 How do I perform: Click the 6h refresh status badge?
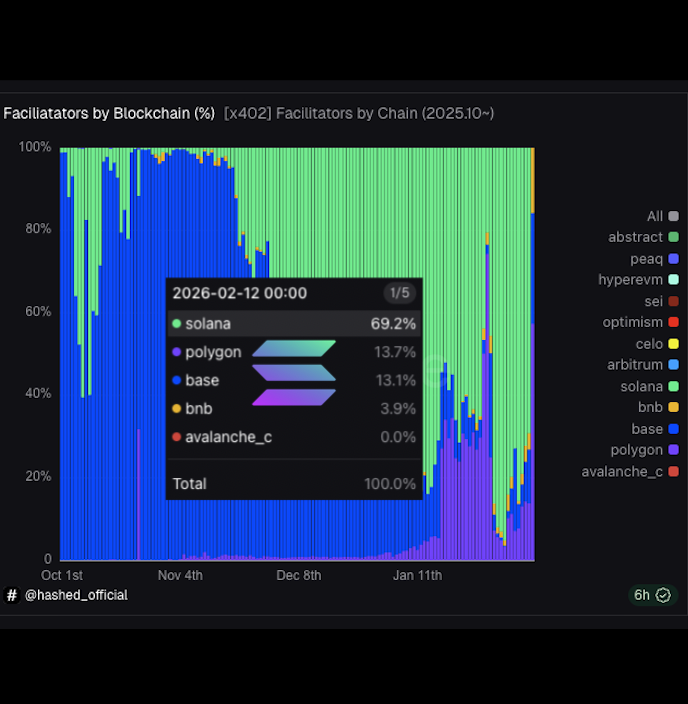[652, 595]
